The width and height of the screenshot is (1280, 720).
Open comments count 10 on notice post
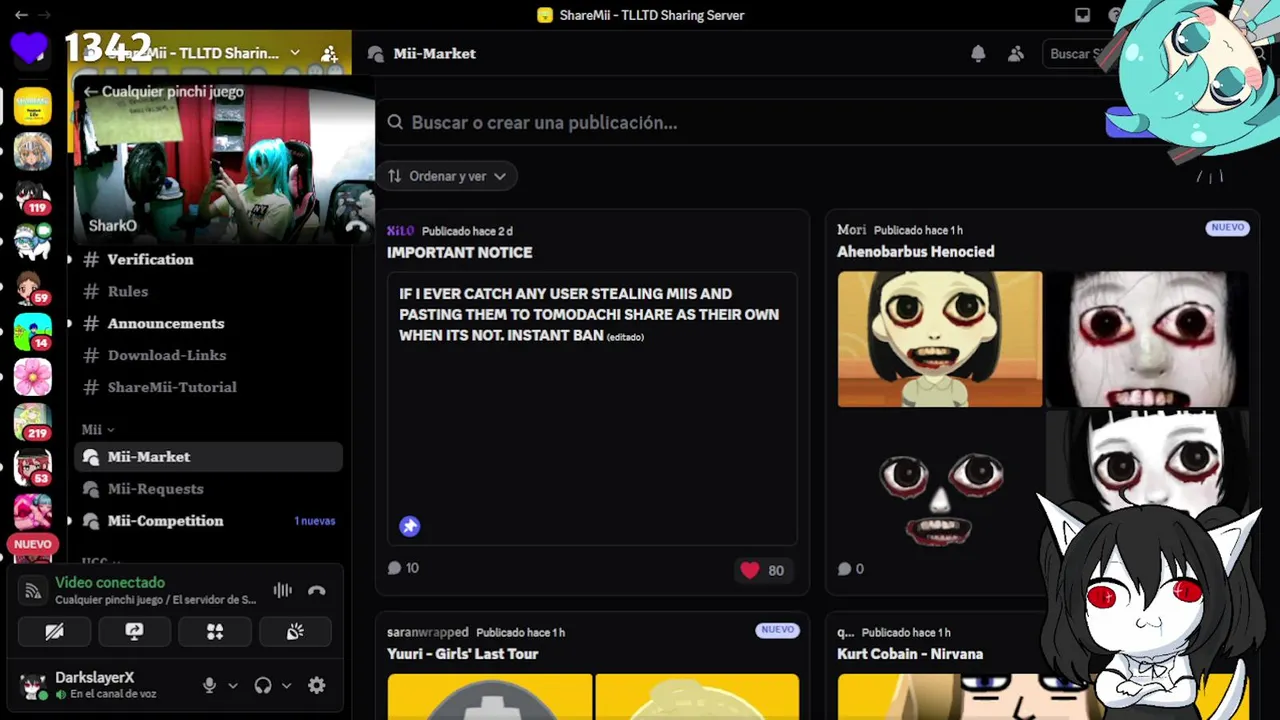403,568
